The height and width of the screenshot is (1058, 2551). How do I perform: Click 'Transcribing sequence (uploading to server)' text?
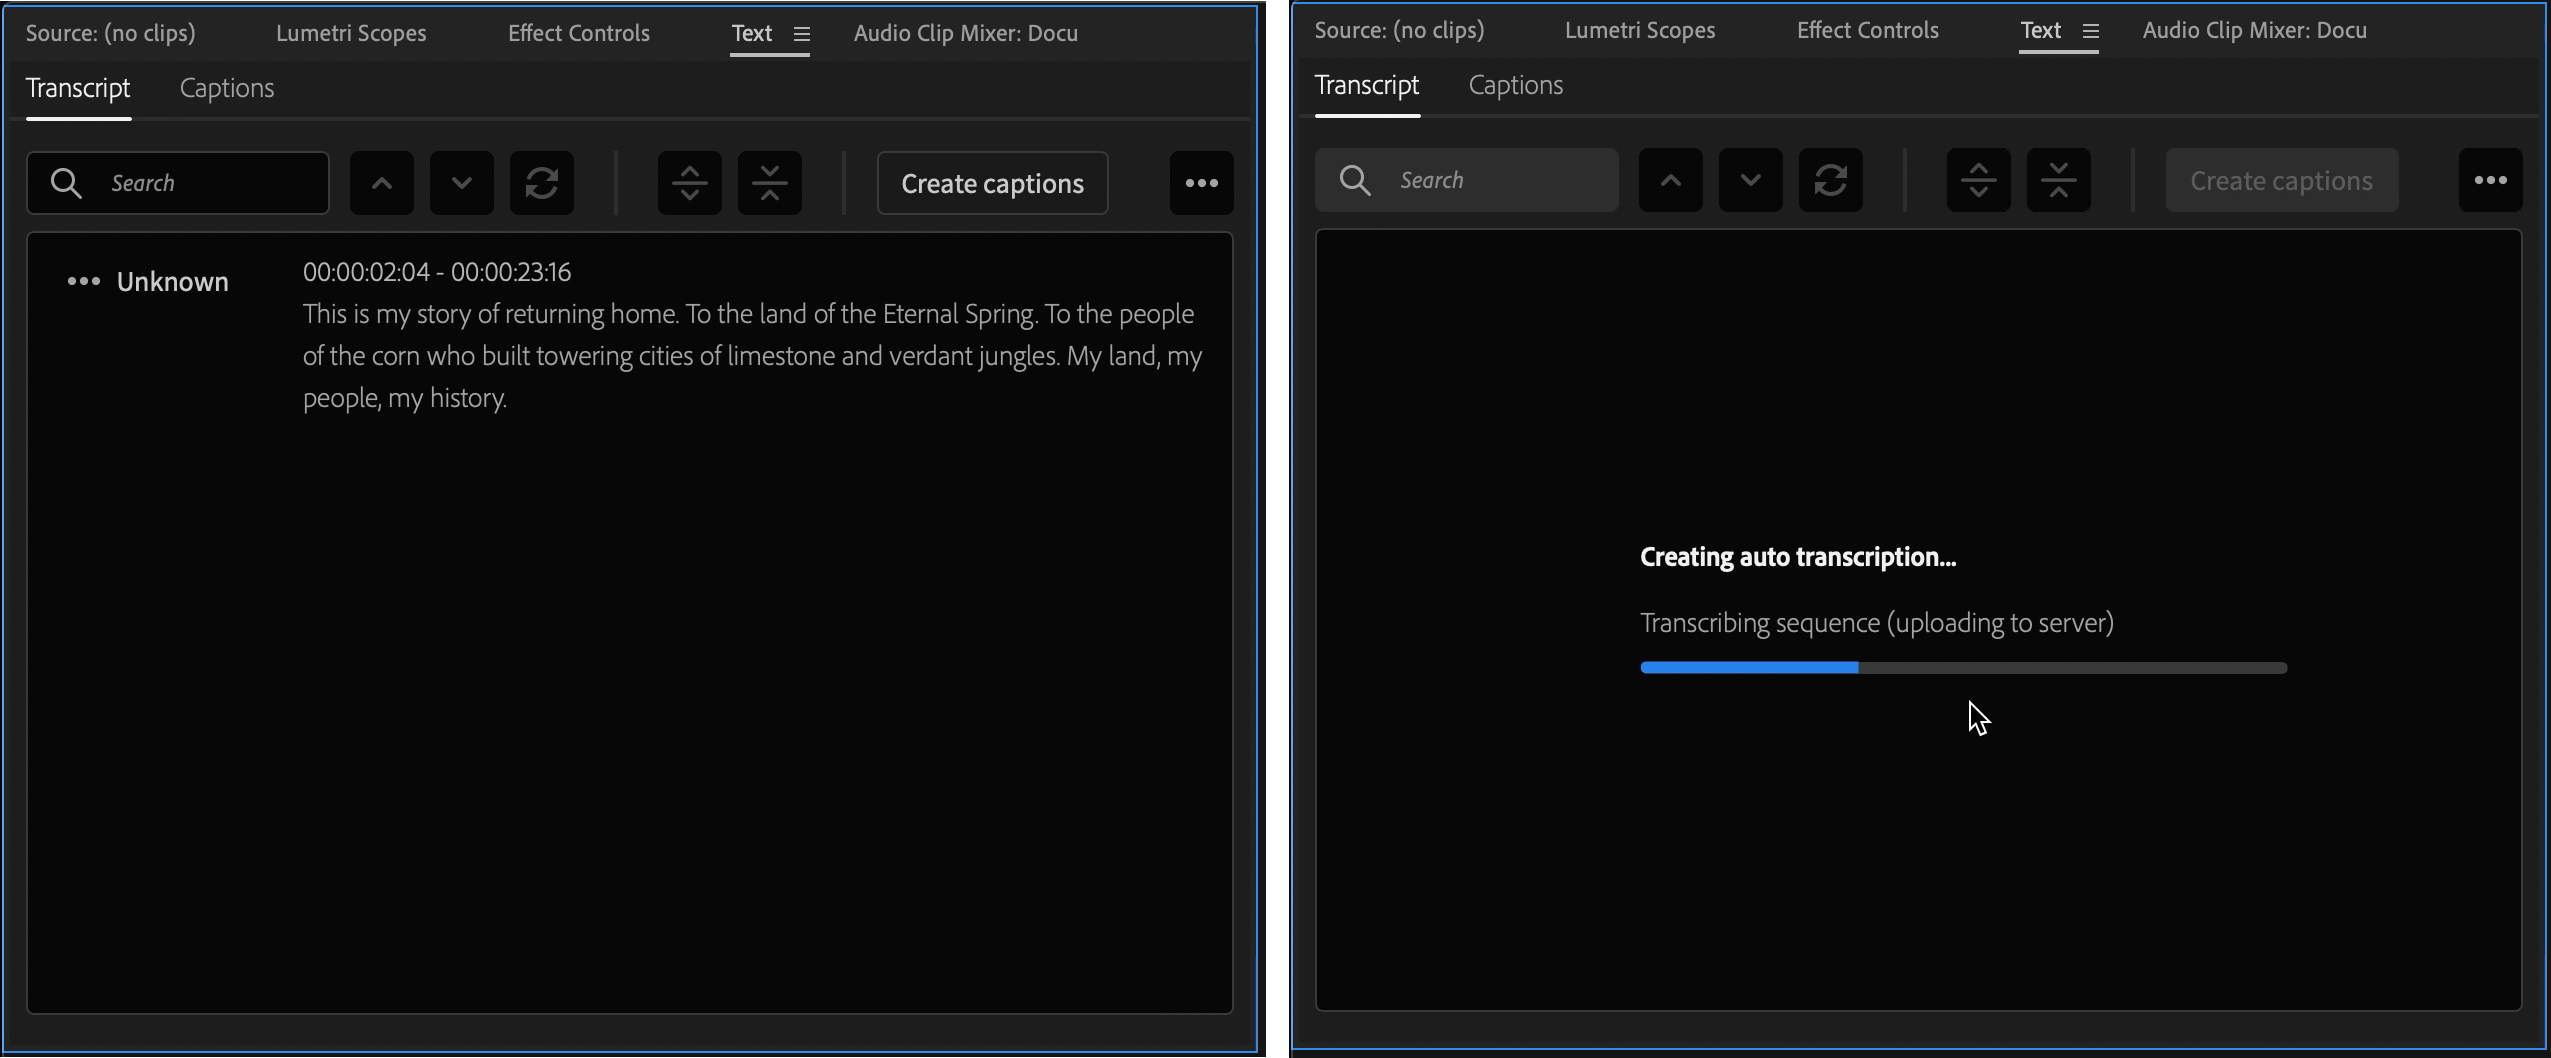tap(1877, 623)
